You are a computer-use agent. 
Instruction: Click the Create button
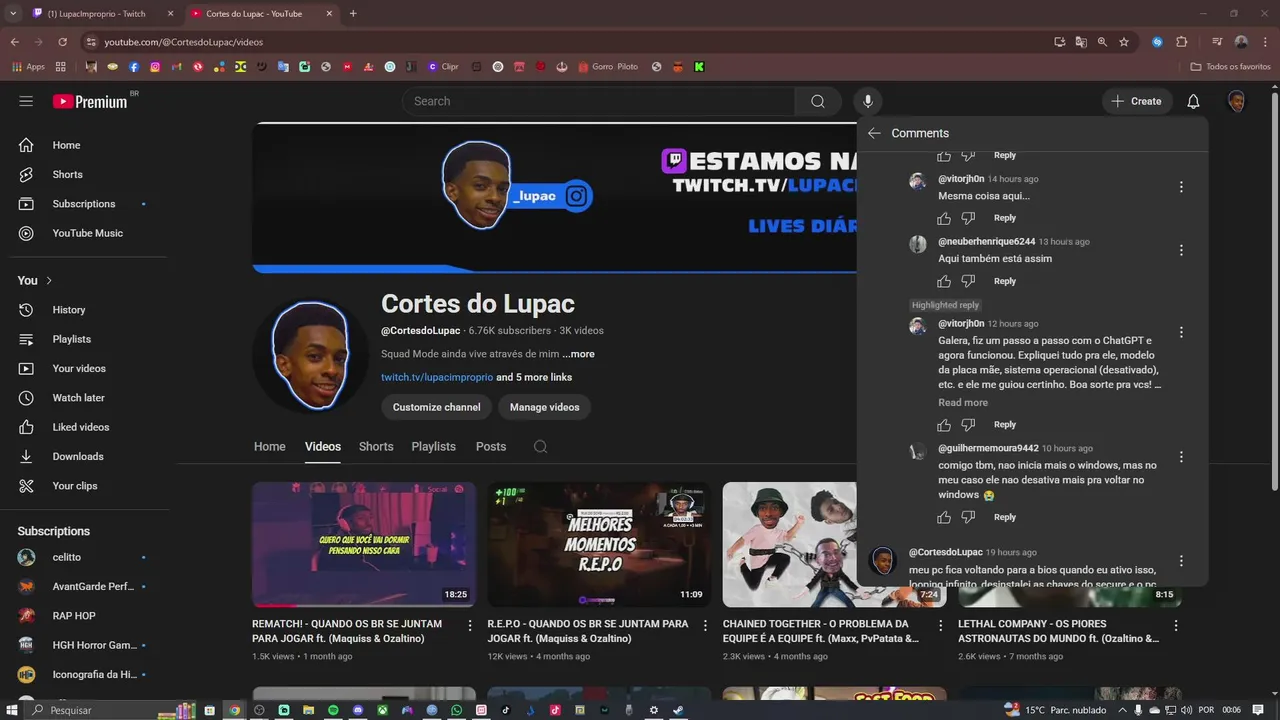[1136, 101]
